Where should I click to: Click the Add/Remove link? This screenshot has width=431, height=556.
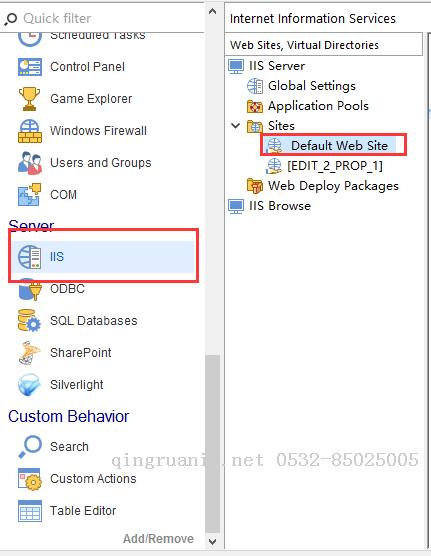pyautogui.click(x=158, y=539)
